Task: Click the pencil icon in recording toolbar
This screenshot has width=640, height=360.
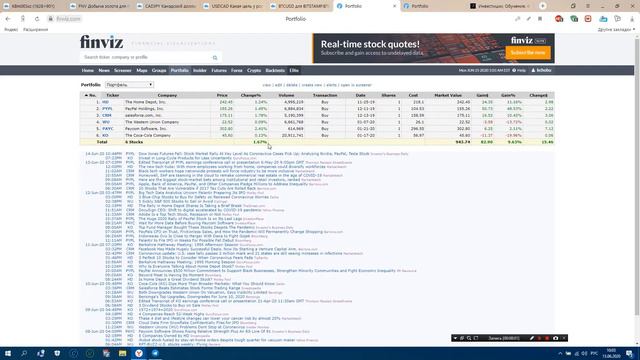Action: [531, 338]
